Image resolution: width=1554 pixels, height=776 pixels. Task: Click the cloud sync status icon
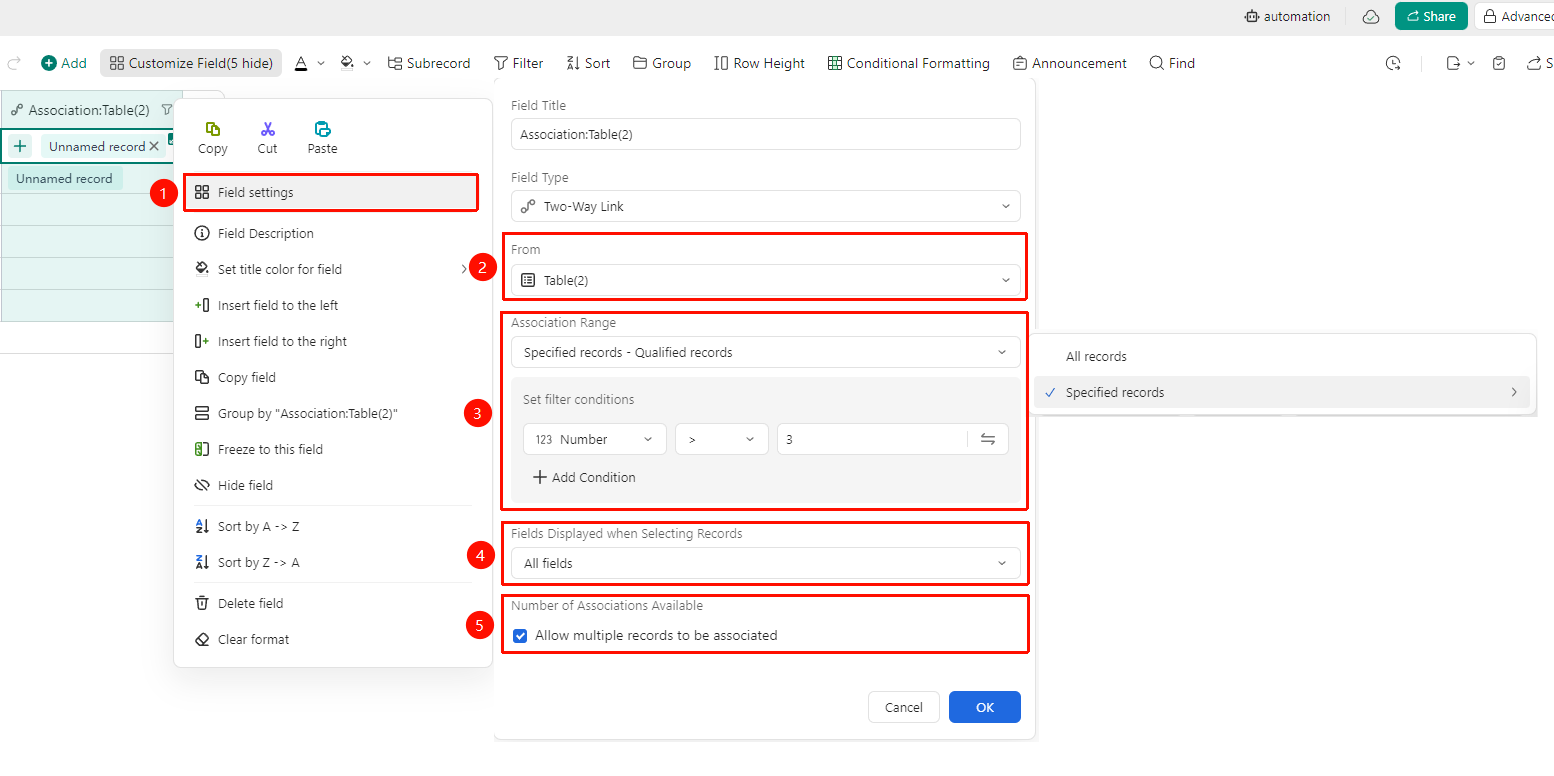click(x=1371, y=16)
